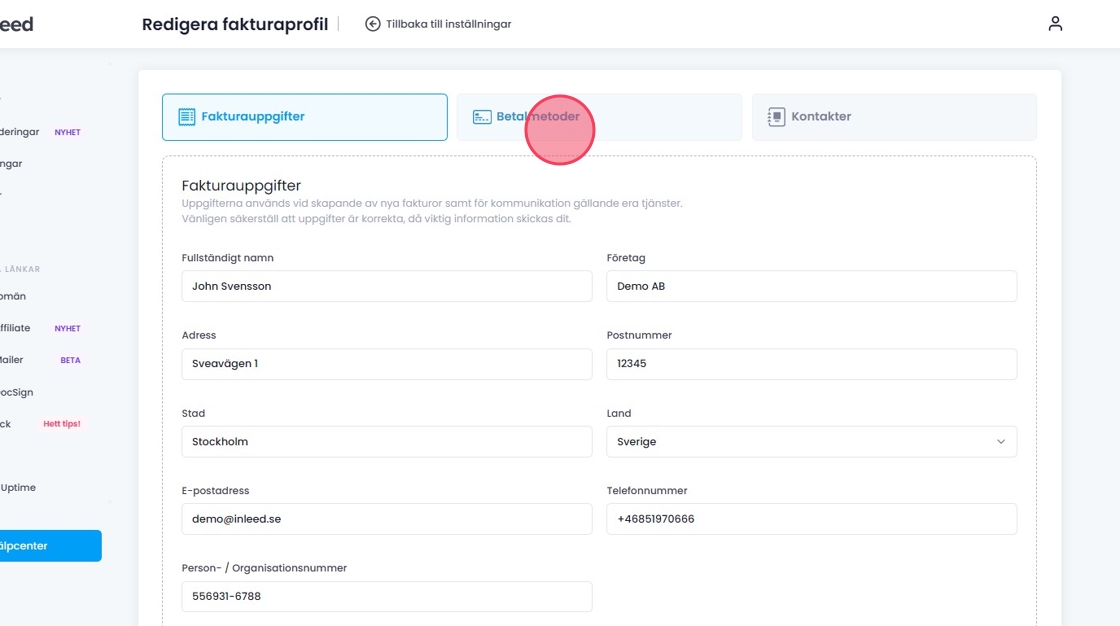
Task: Focus the E-postadress input
Action: coord(386,519)
